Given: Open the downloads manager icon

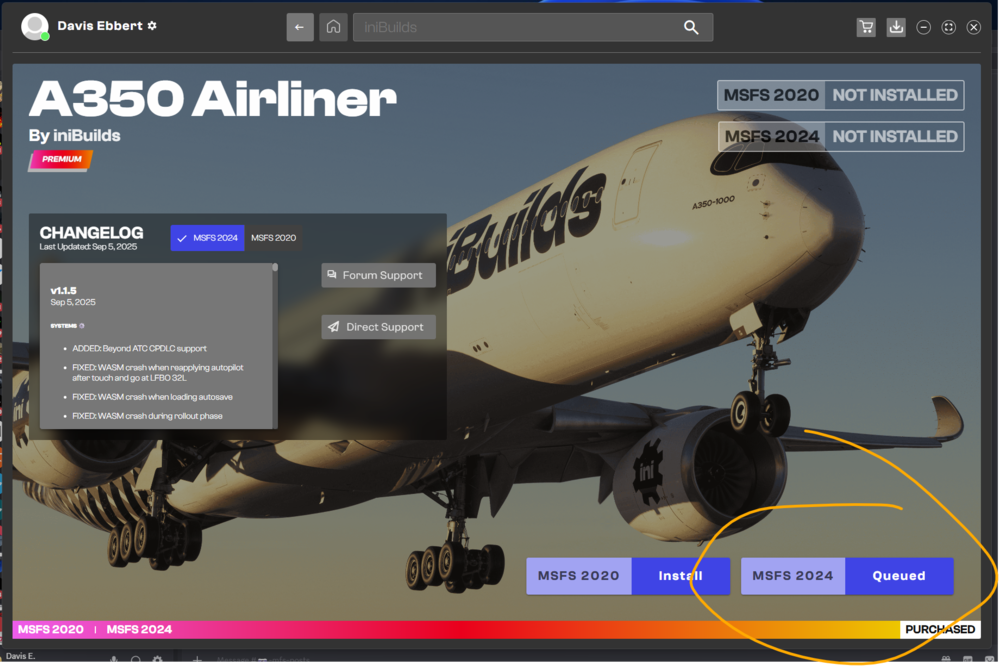Looking at the screenshot, I should point(896,27).
